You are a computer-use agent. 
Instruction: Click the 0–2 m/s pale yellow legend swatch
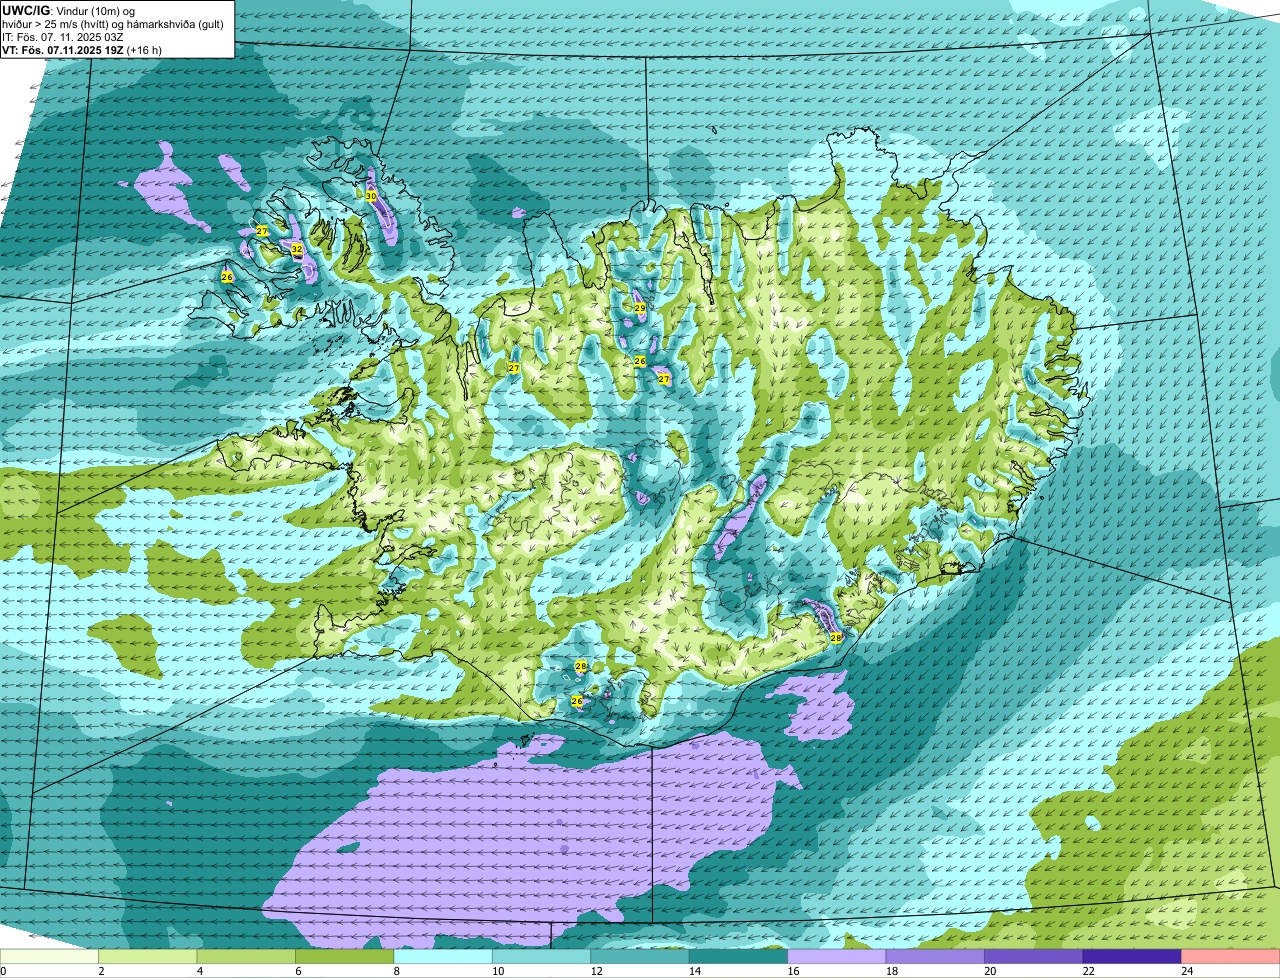pyautogui.click(x=50, y=956)
